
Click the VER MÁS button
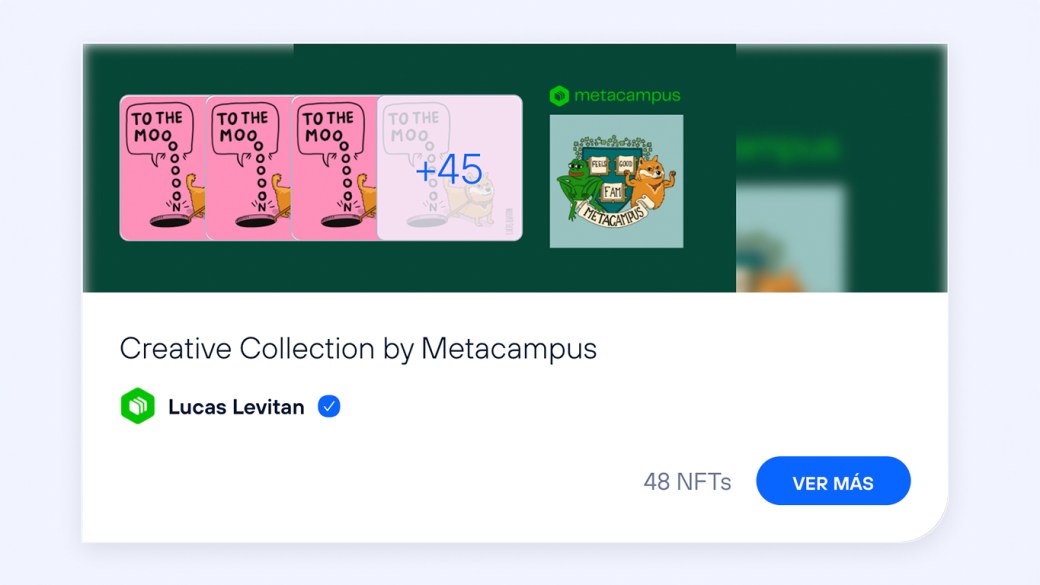[x=833, y=481]
